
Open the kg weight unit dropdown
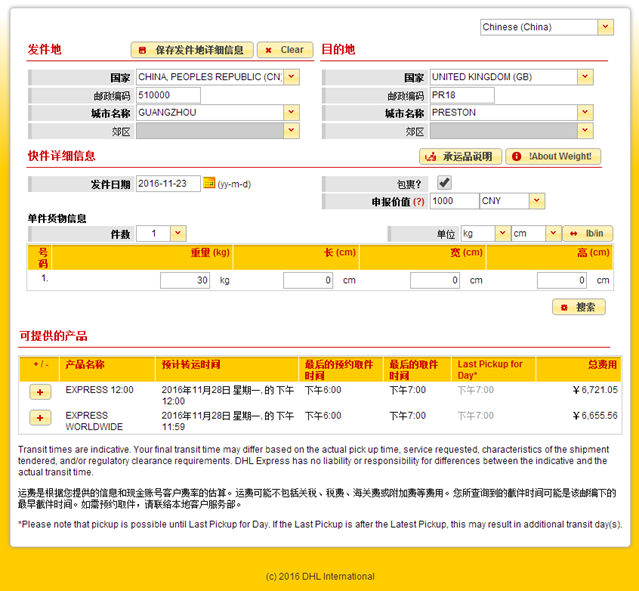(503, 234)
